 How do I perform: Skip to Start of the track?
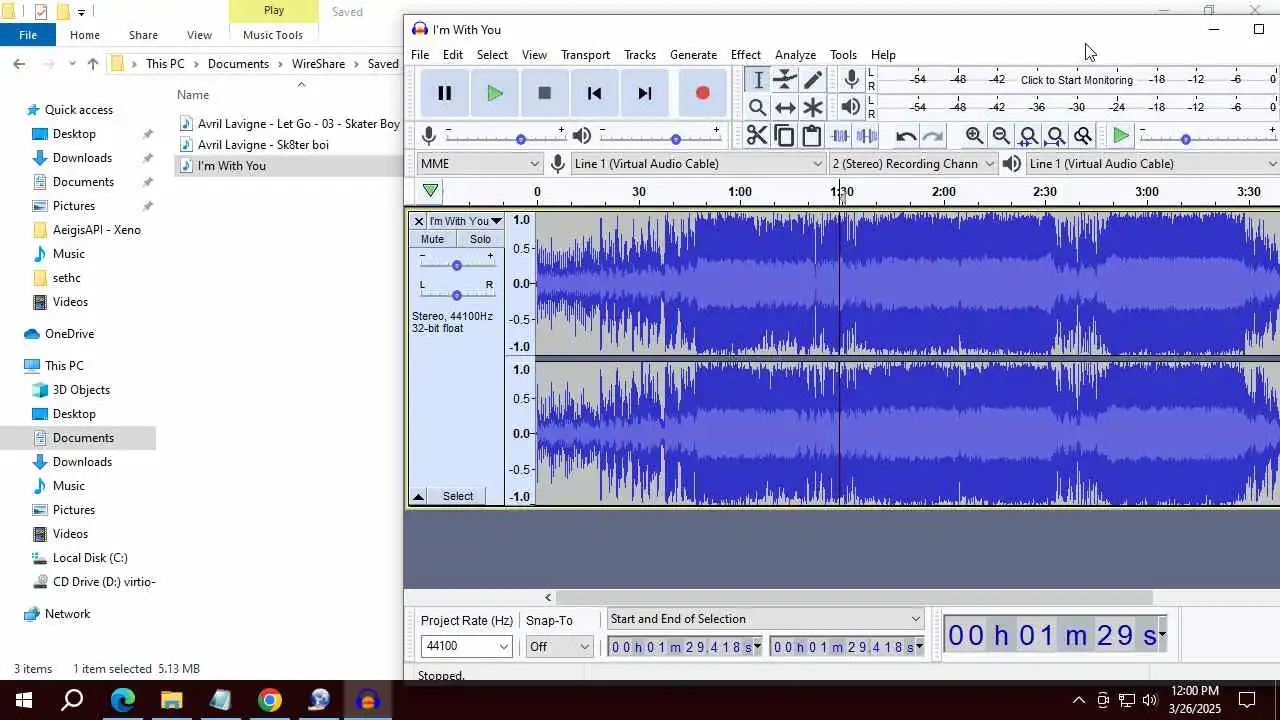[594, 93]
